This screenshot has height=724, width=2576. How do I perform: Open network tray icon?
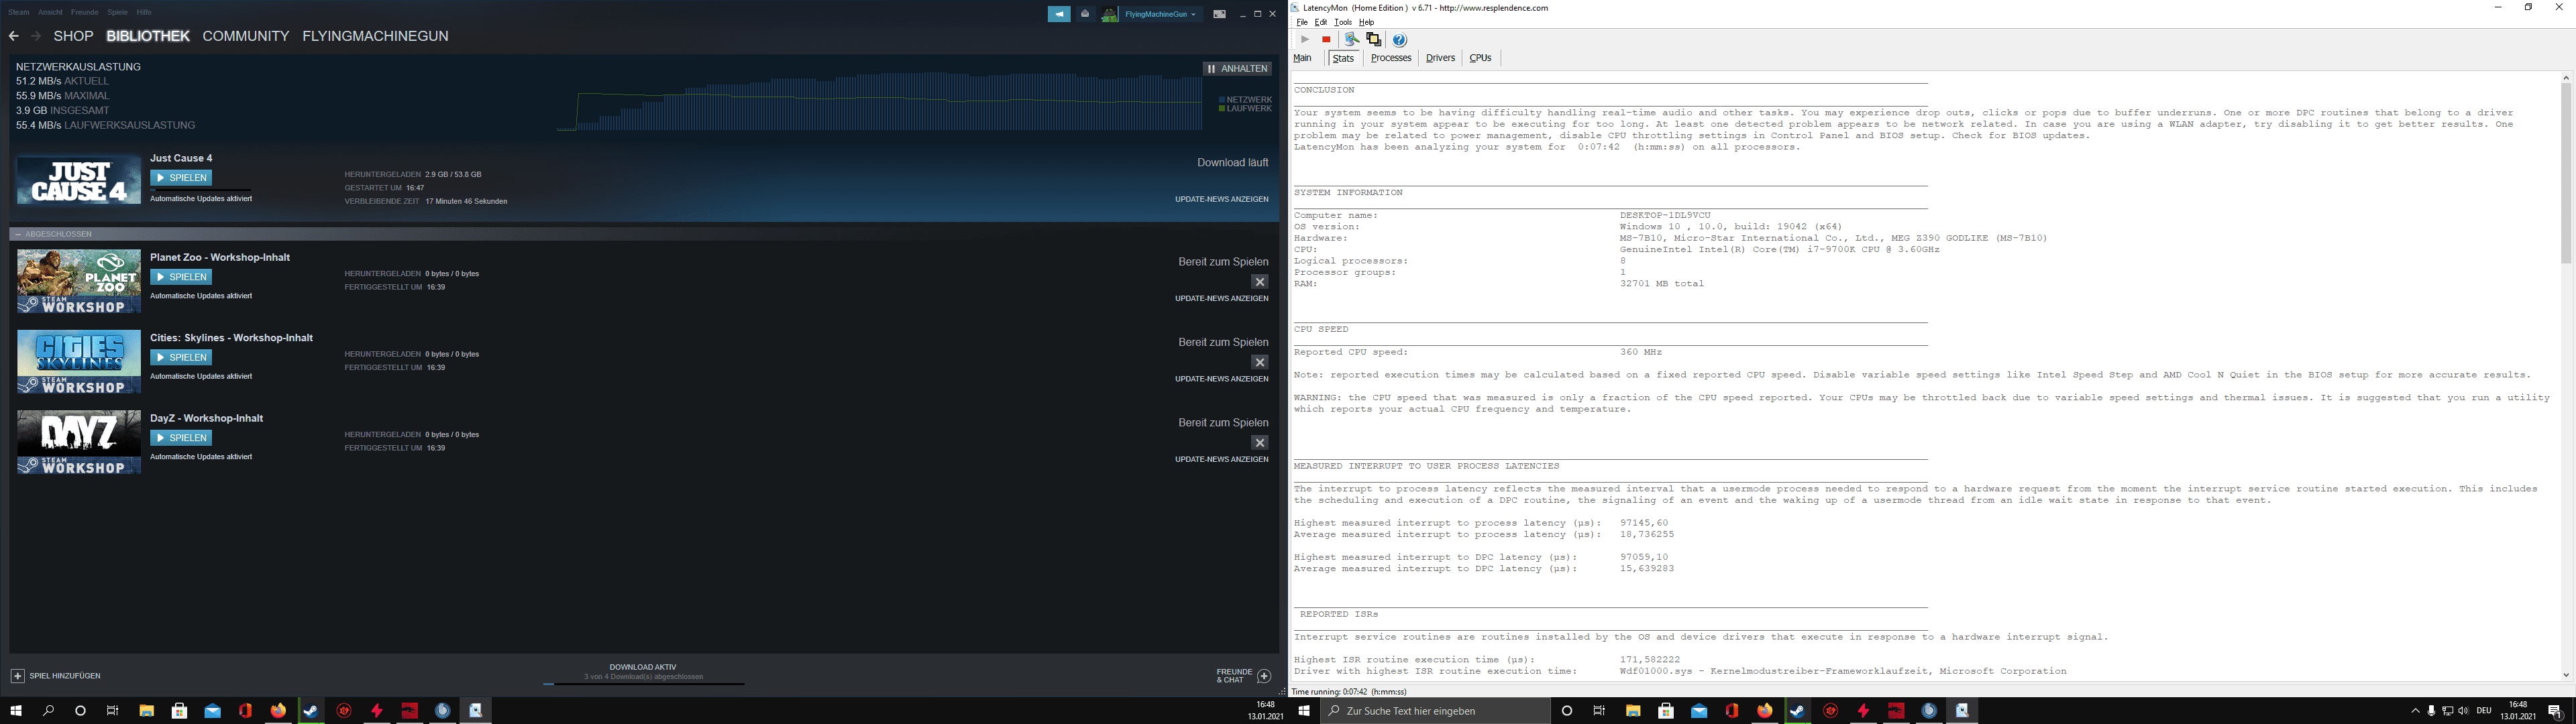point(2447,711)
